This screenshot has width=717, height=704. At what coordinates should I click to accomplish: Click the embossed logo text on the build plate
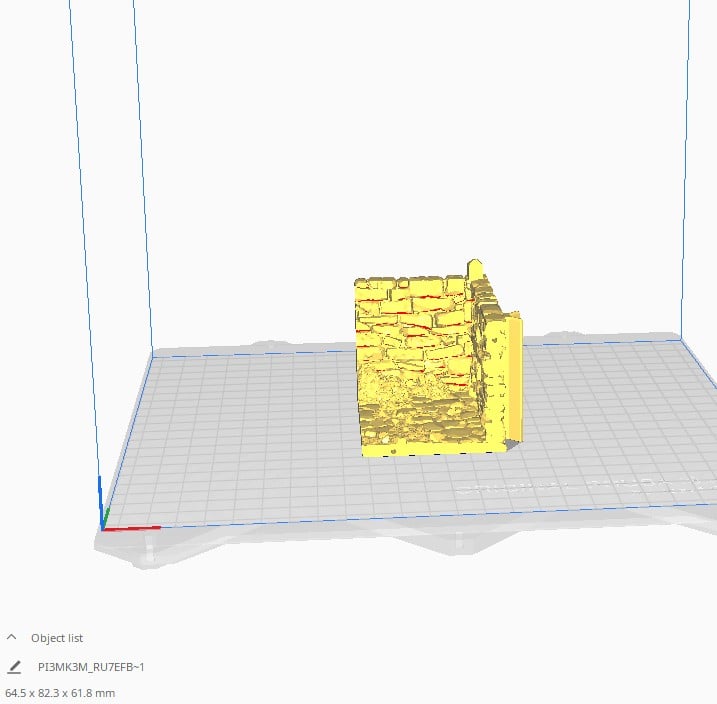(585, 487)
